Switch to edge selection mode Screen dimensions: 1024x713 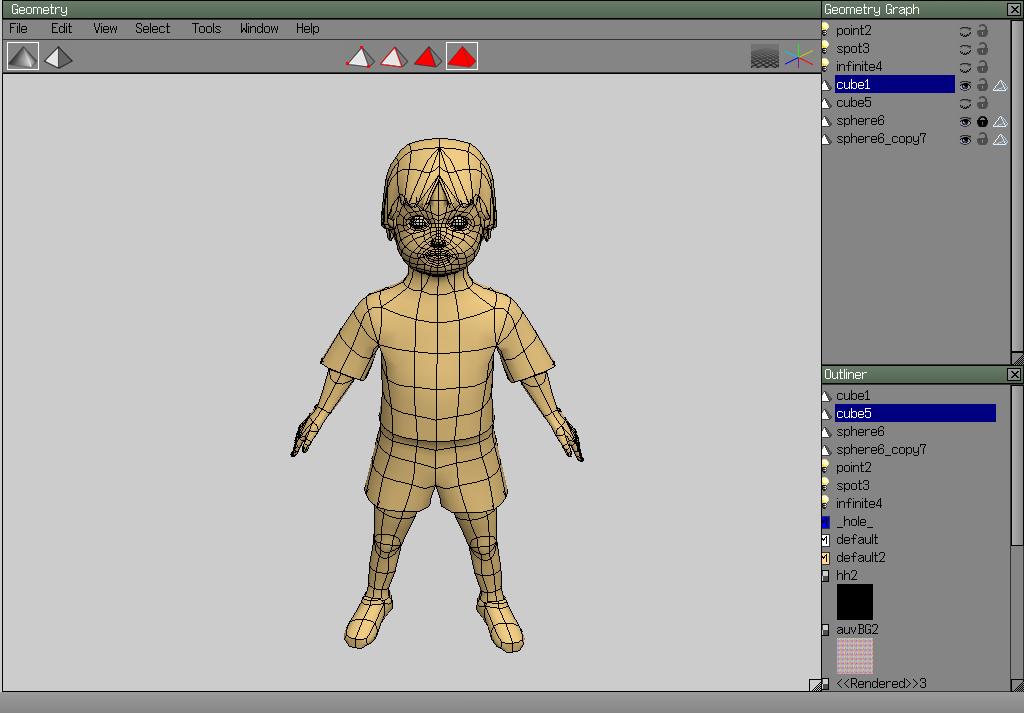394,57
